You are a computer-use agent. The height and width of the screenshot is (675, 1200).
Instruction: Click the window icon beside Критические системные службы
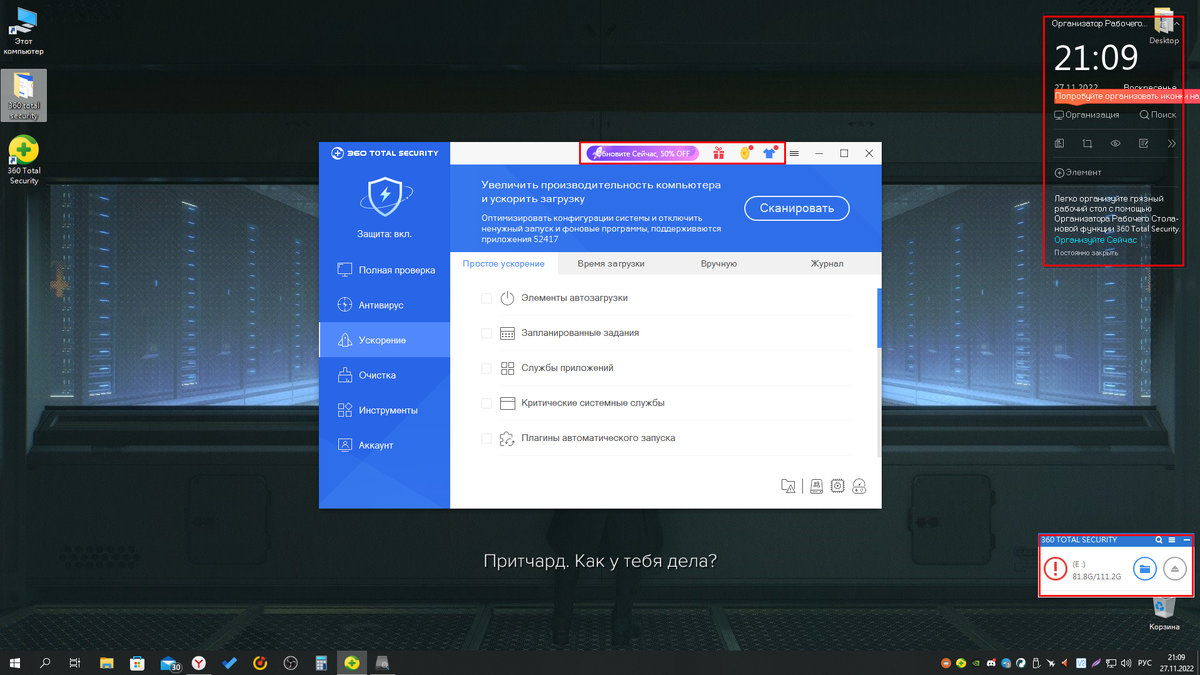(507, 403)
